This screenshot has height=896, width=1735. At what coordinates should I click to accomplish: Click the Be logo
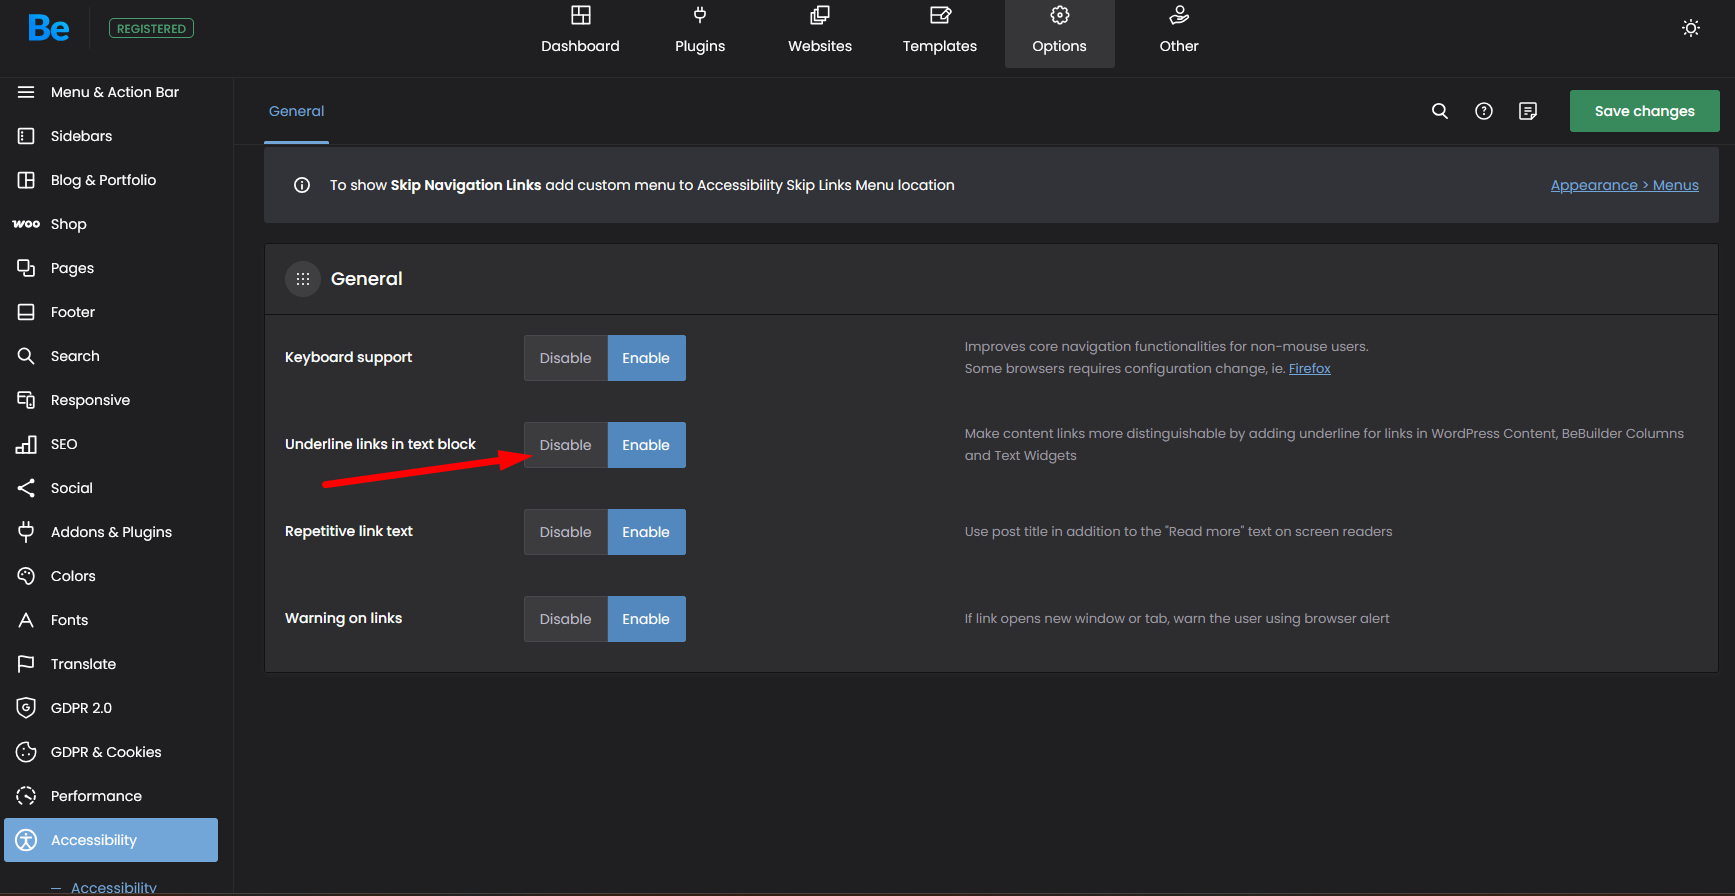[49, 28]
